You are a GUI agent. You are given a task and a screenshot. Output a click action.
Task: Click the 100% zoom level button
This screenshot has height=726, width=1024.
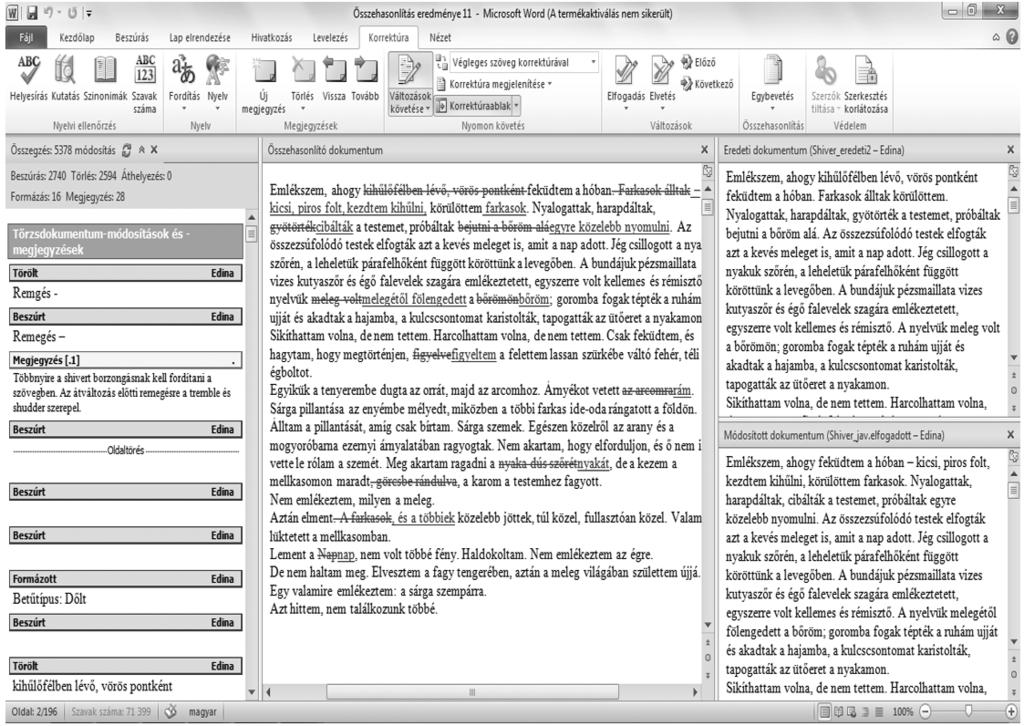[903, 712]
